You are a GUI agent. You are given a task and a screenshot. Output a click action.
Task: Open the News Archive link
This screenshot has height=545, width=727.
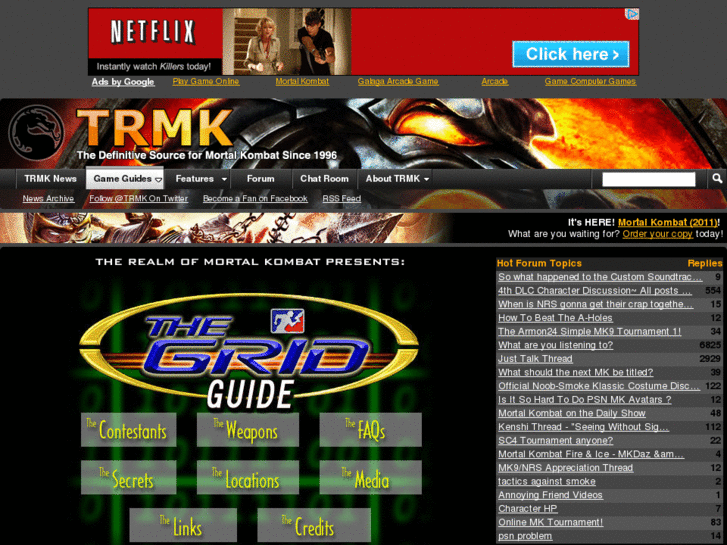(48, 199)
